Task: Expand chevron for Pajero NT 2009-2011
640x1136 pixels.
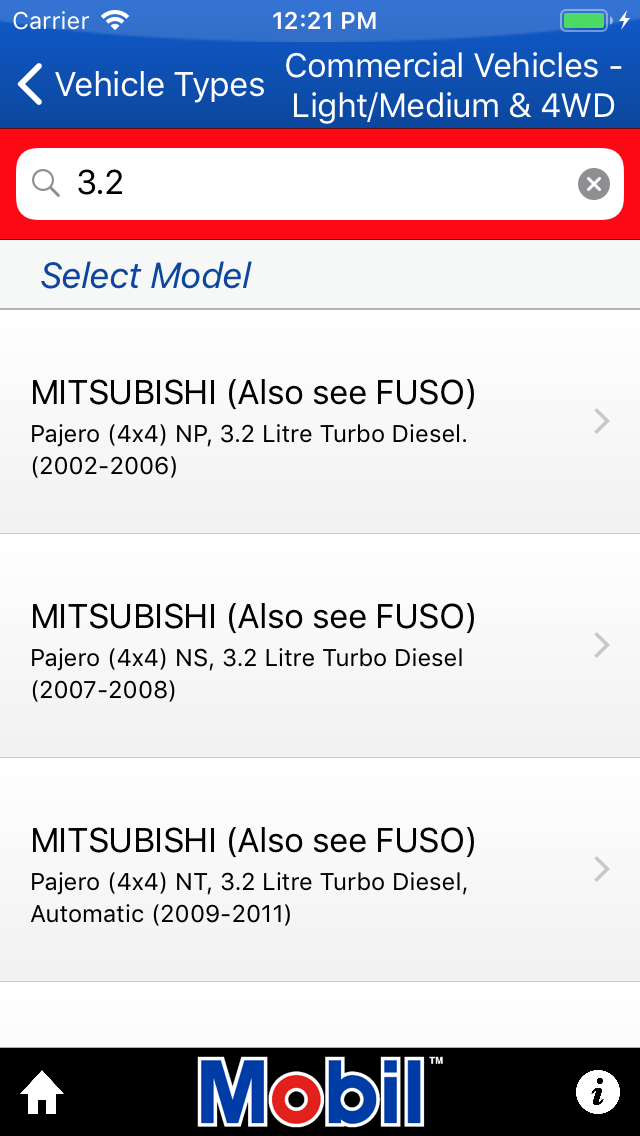Action: [601, 870]
